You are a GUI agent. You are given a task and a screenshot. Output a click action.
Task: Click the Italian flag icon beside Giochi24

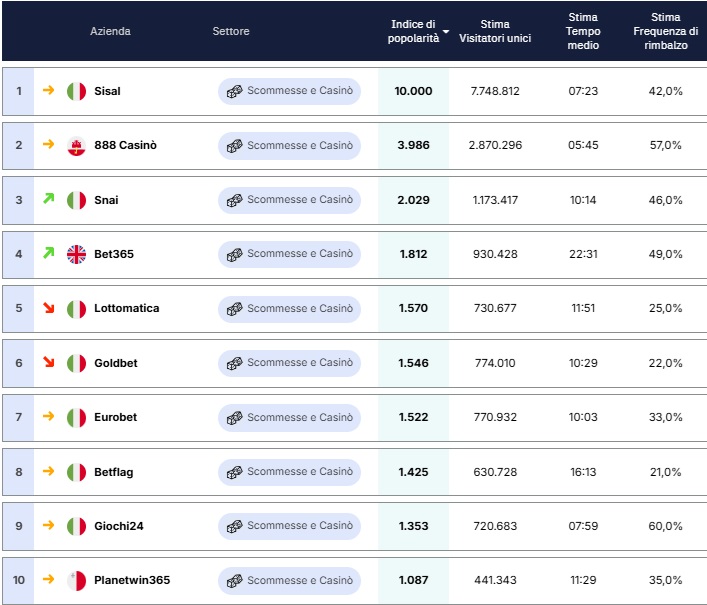(x=76, y=526)
